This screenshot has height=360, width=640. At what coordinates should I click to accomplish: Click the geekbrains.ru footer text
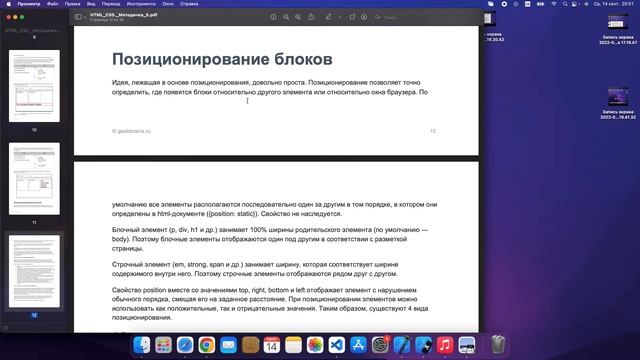tap(131, 131)
